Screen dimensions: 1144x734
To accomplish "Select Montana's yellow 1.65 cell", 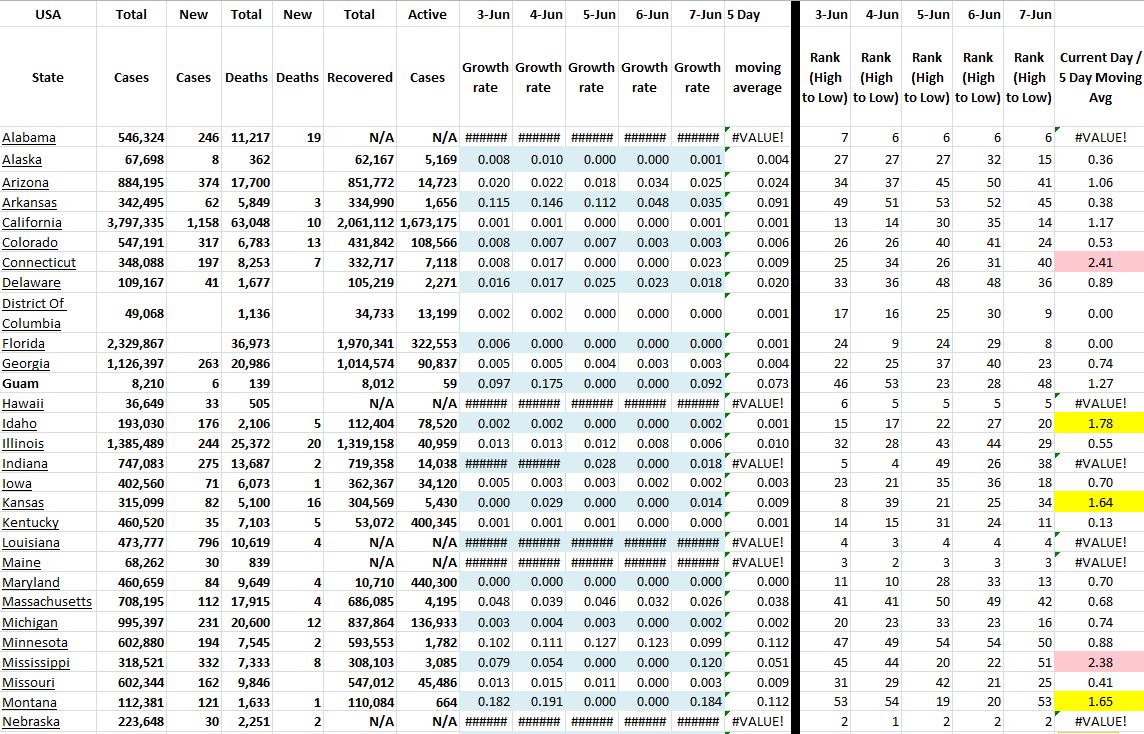I will 1099,702.
